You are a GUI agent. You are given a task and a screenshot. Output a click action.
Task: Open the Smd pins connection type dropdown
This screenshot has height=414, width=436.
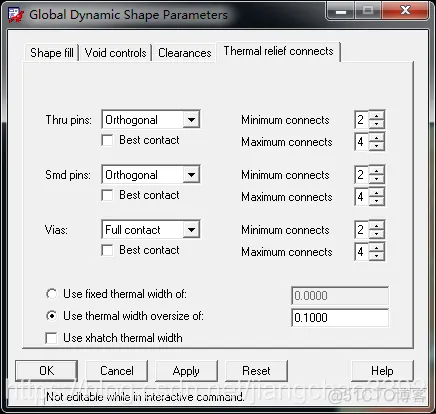(191, 175)
